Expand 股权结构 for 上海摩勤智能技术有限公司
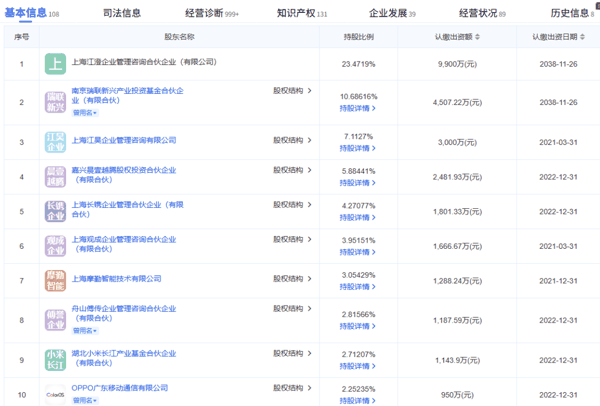 click(292, 278)
